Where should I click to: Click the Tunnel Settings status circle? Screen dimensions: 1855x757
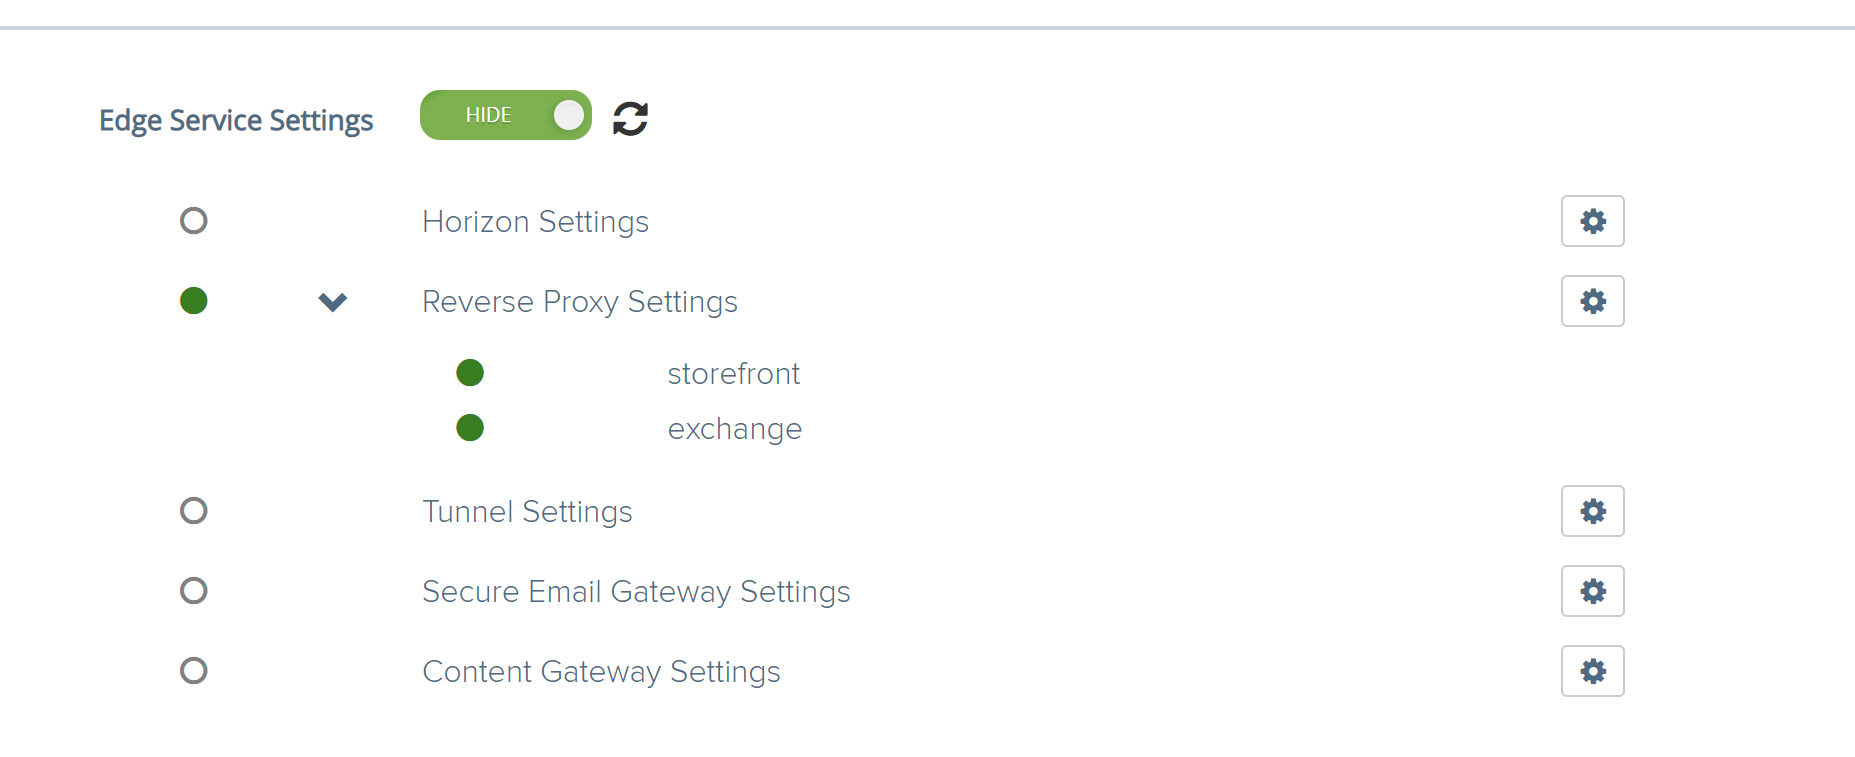coord(194,511)
